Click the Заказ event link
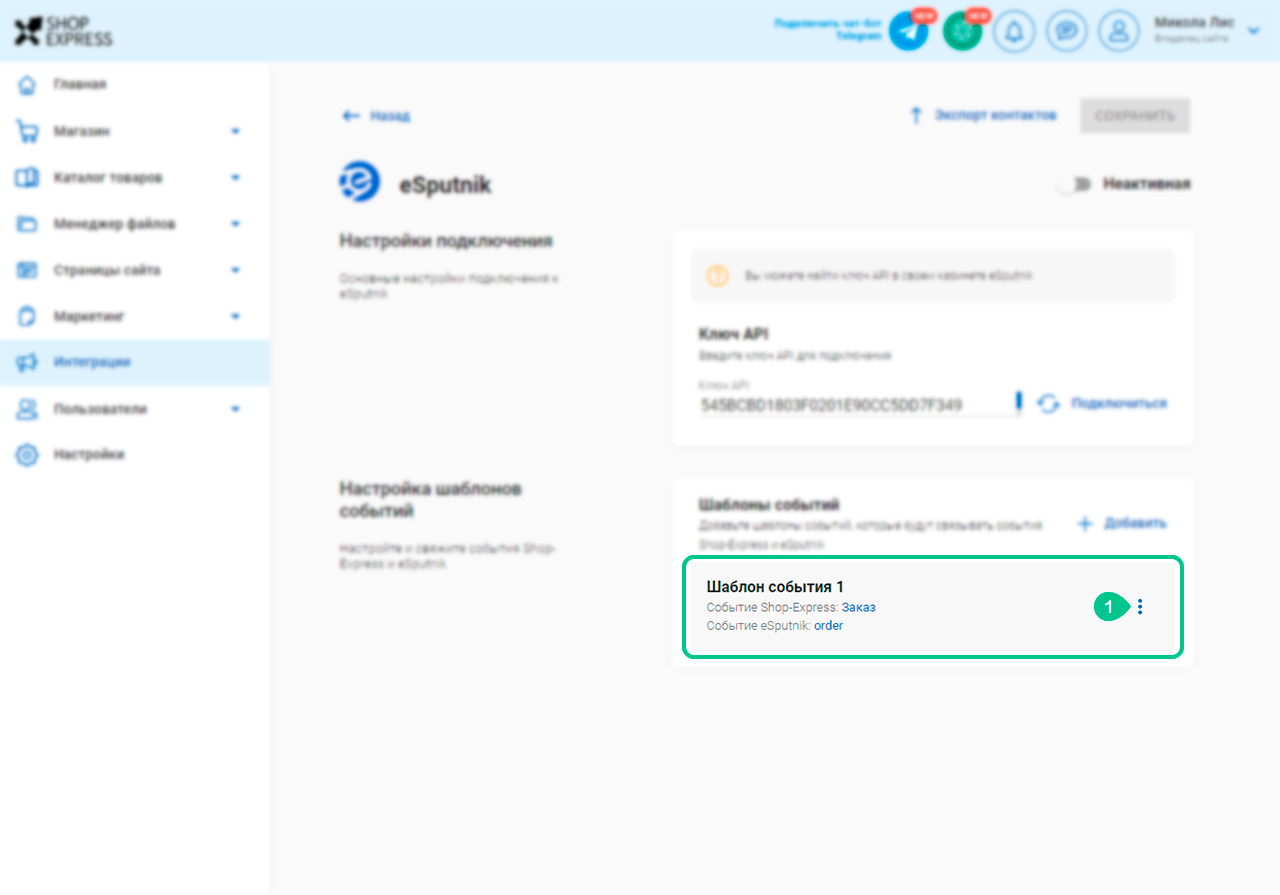This screenshot has width=1280, height=895. coord(858,607)
